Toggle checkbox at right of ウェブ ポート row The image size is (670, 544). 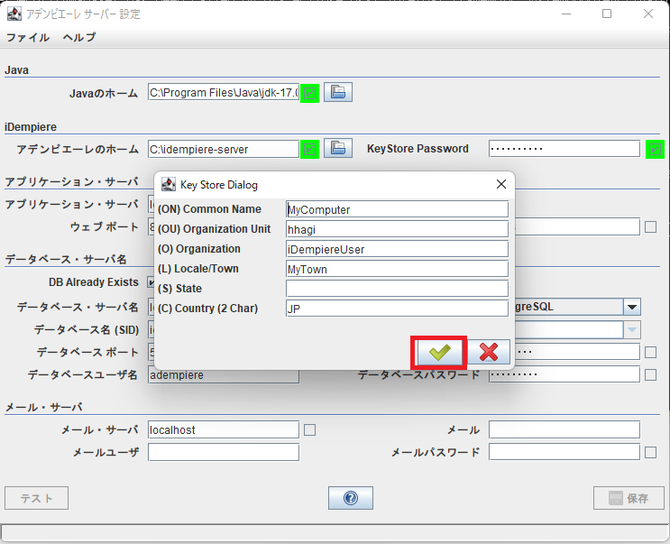[x=651, y=227]
